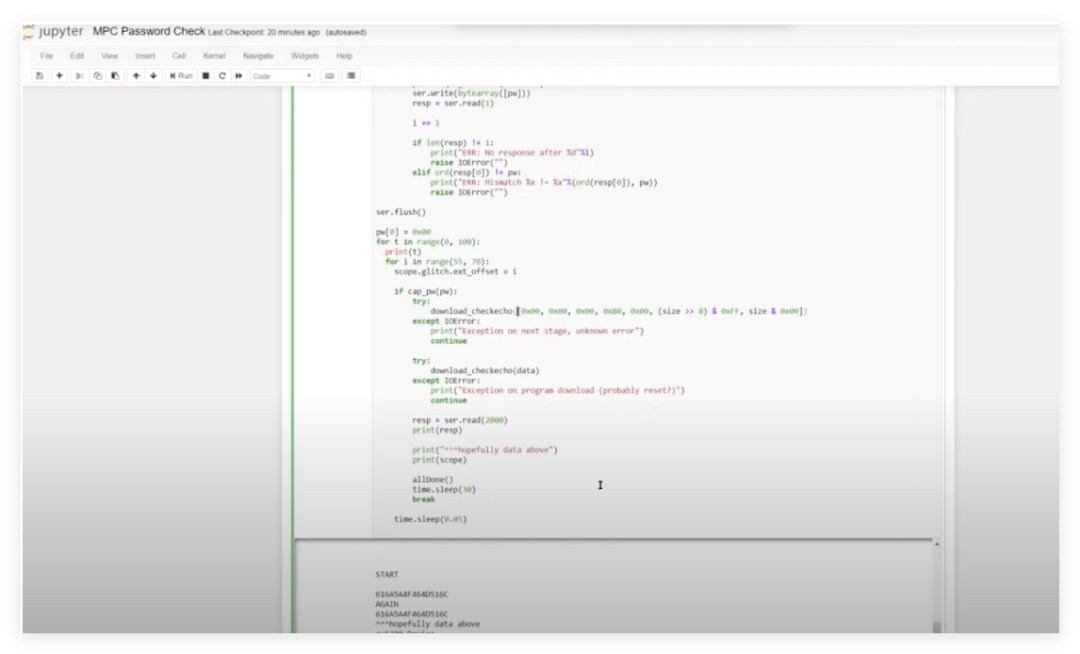Restart kernel and rerun all icon
1080x654 pixels.
click(239, 76)
